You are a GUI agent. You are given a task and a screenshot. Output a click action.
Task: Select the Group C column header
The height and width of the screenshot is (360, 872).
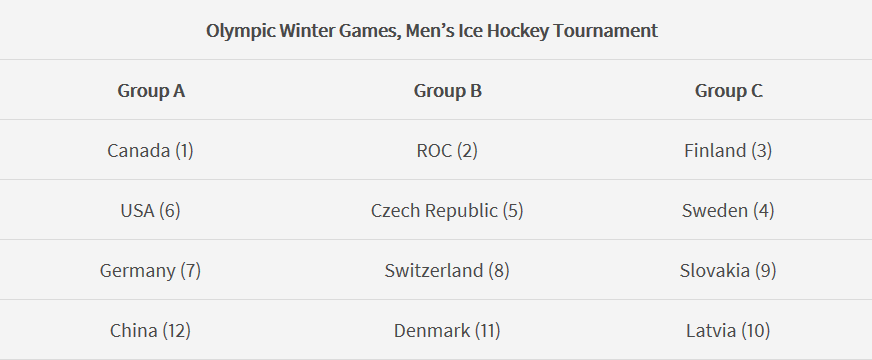[728, 90]
